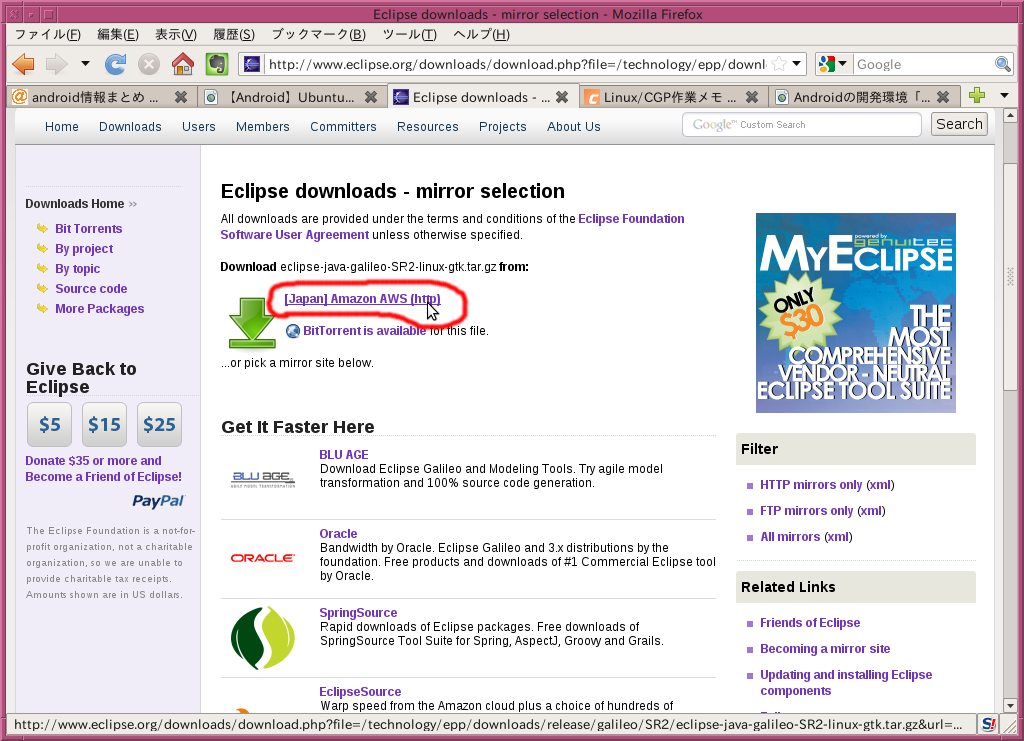Click the URL address field

[x=517, y=64]
